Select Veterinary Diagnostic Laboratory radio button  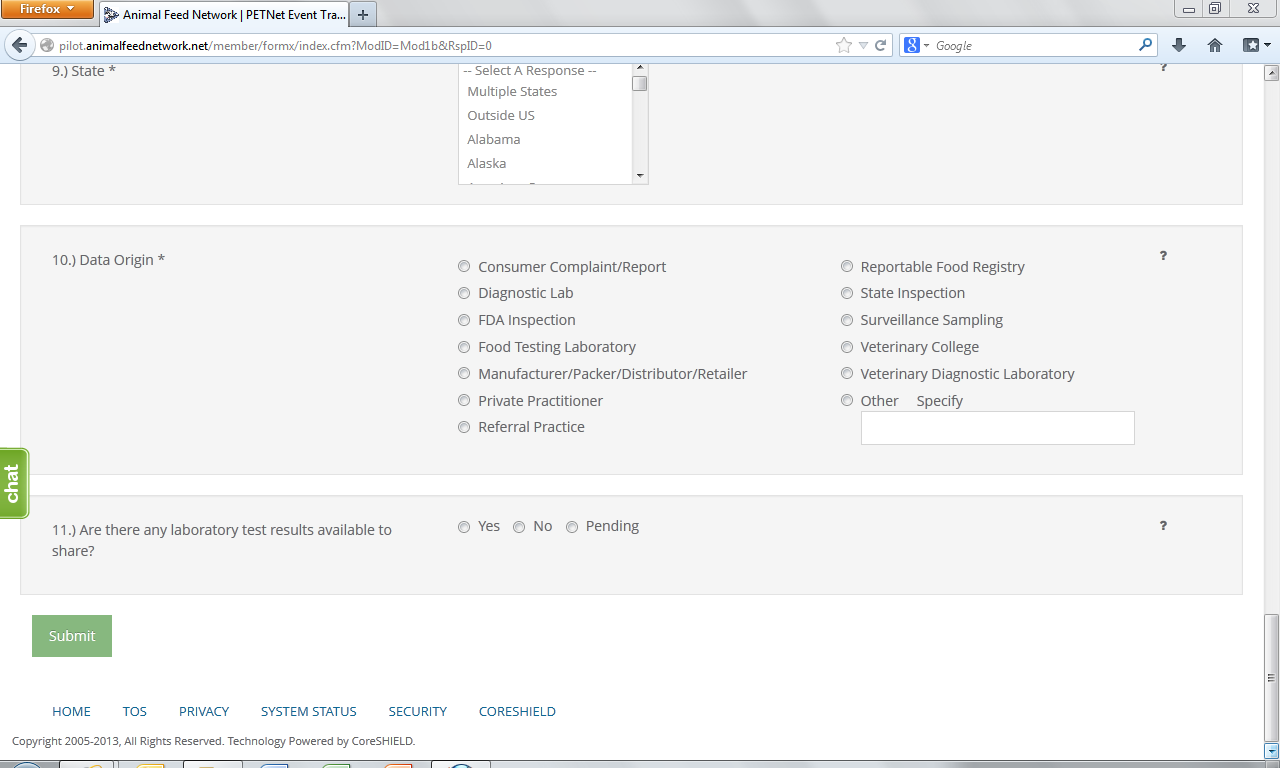847,374
